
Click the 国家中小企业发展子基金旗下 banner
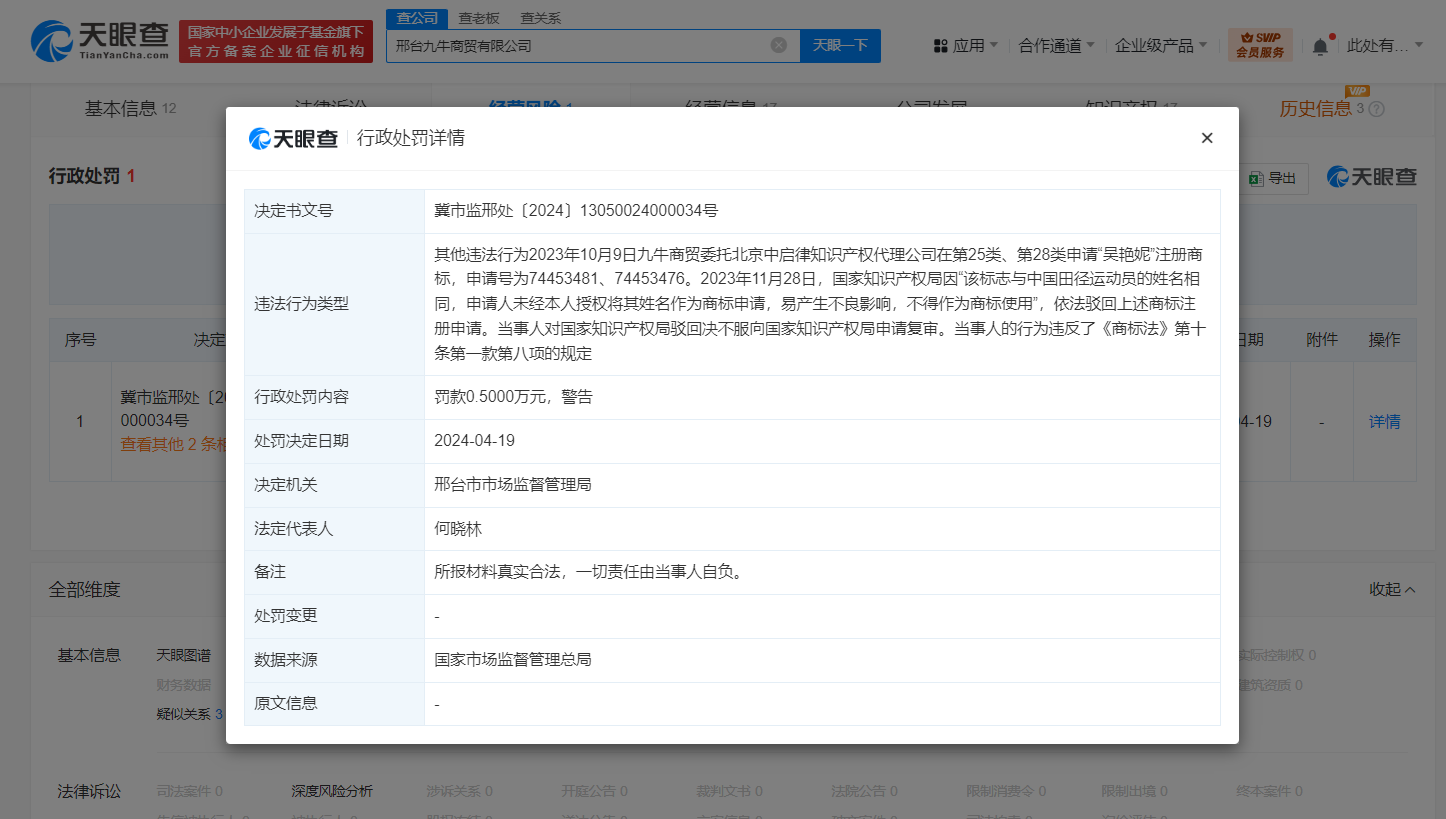276,41
